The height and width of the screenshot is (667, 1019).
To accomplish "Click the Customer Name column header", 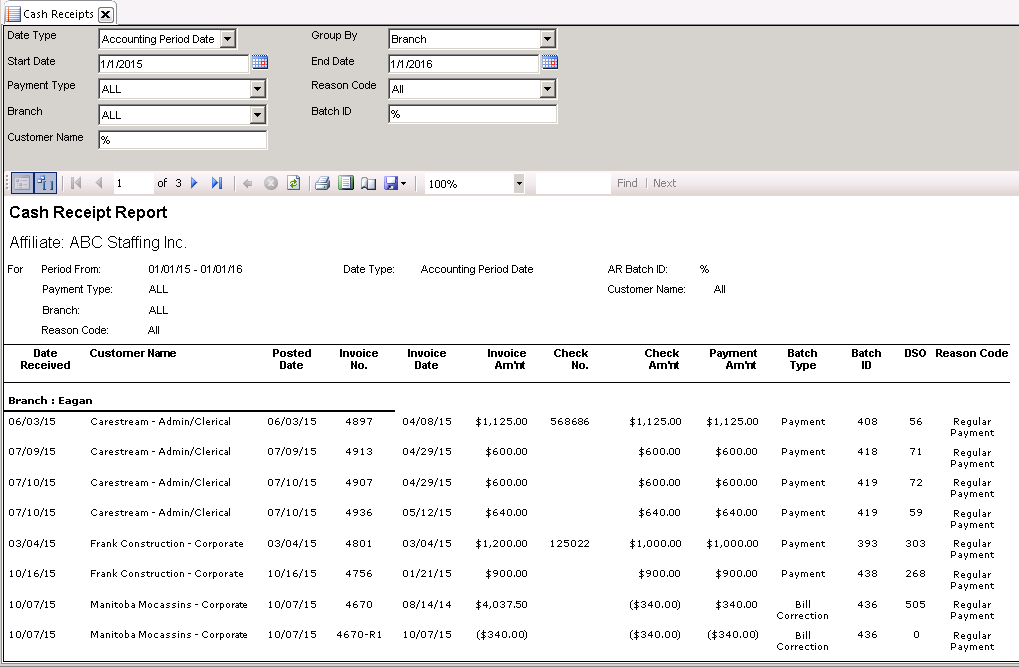I will [133, 353].
